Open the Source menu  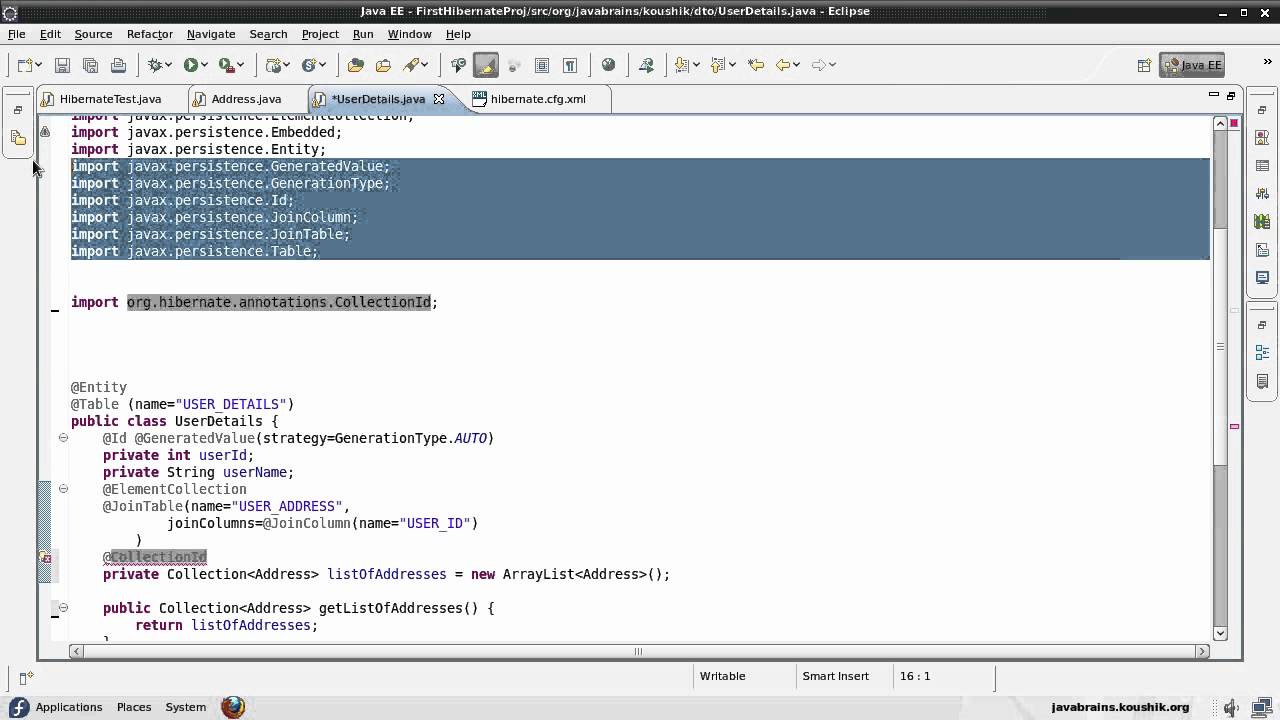(93, 34)
